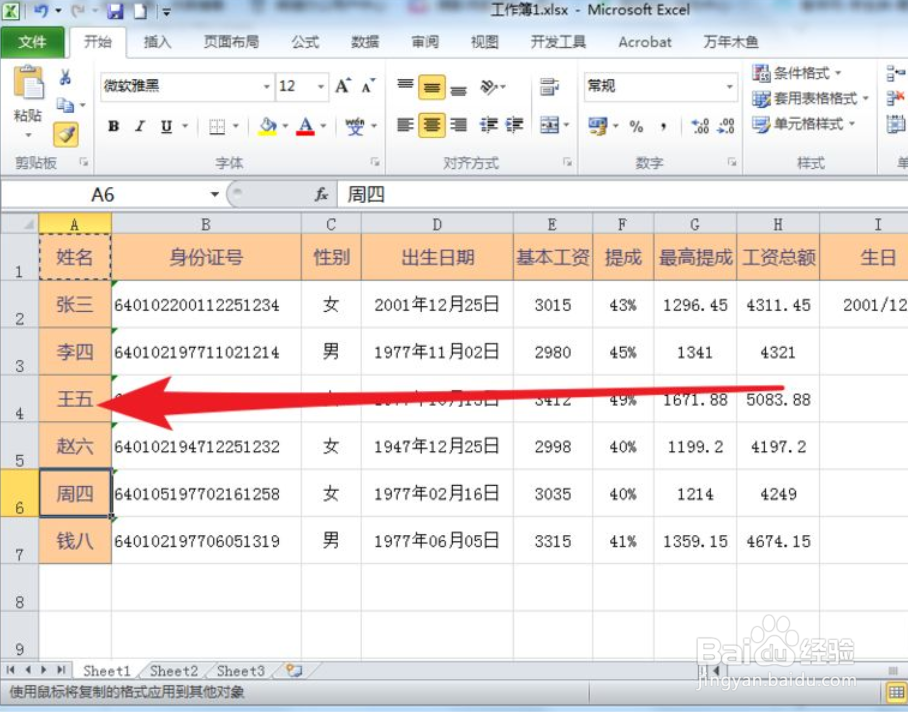Click the Format Painter brush icon
The width and height of the screenshot is (908, 712).
(x=66, y=134)
